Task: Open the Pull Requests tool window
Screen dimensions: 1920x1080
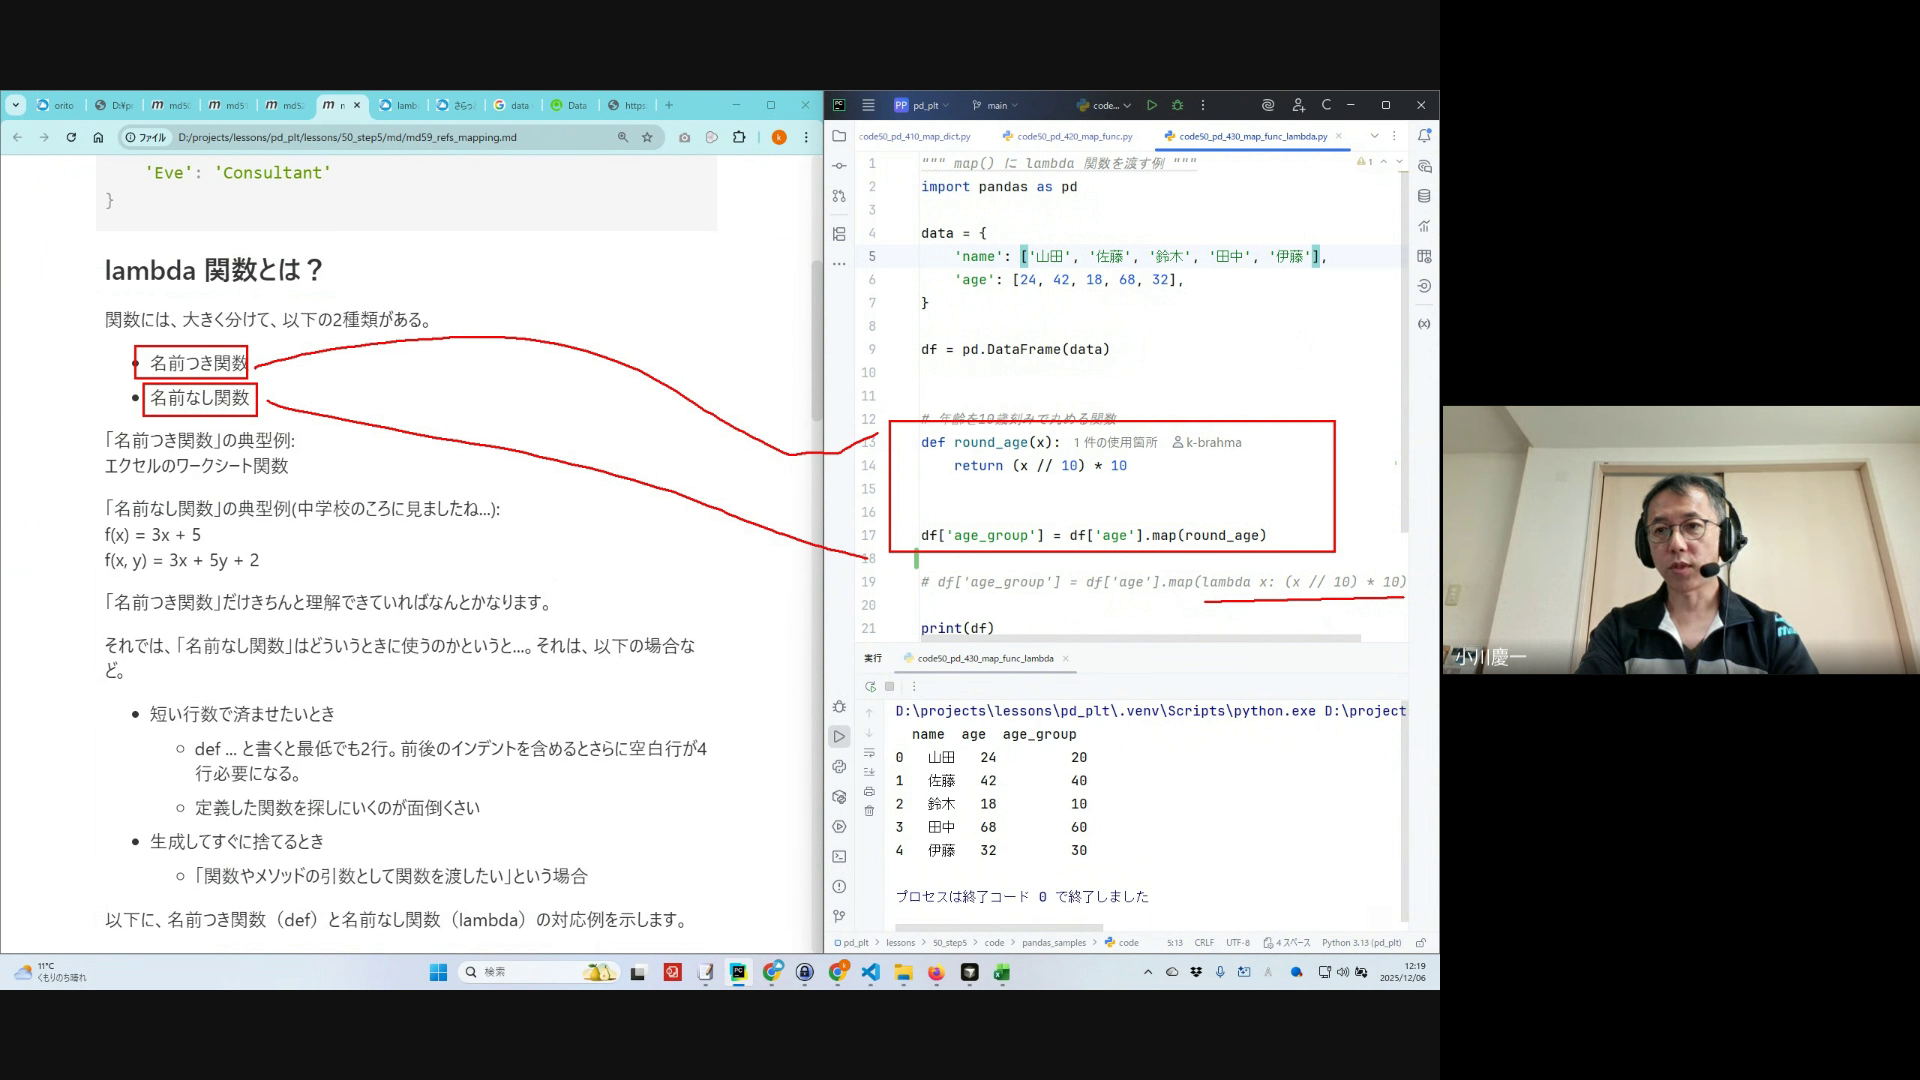Action: pos(839,196)
